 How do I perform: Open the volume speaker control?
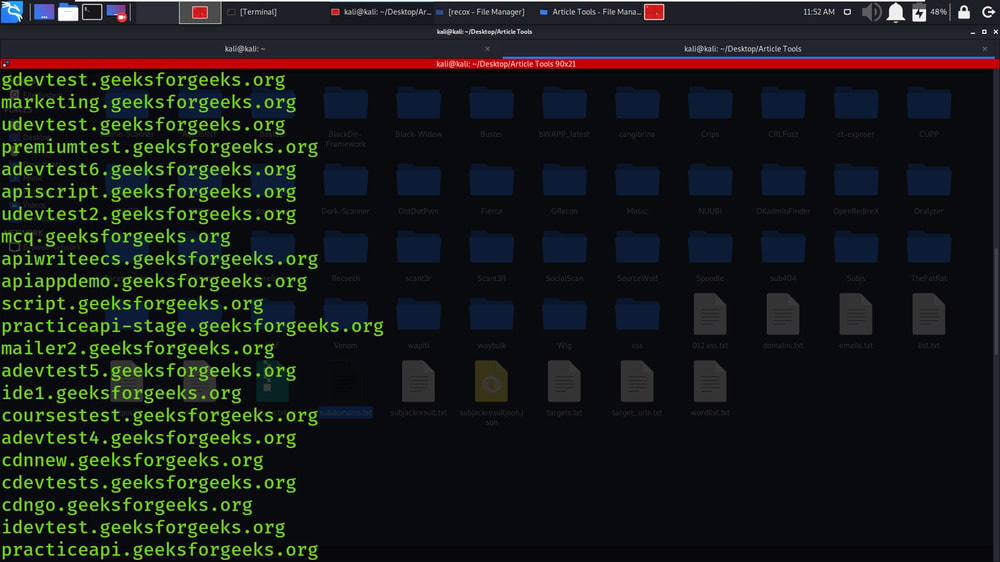tap(871, 12)
